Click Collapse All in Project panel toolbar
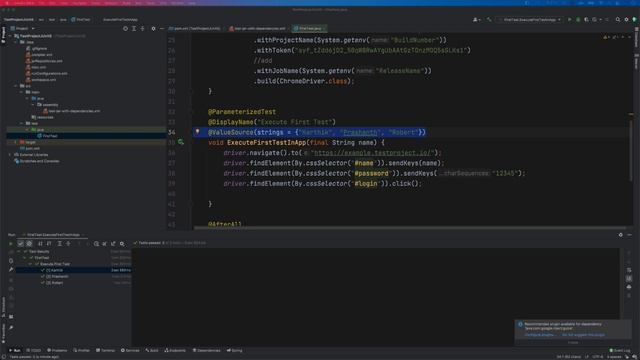 pos(142,29)
